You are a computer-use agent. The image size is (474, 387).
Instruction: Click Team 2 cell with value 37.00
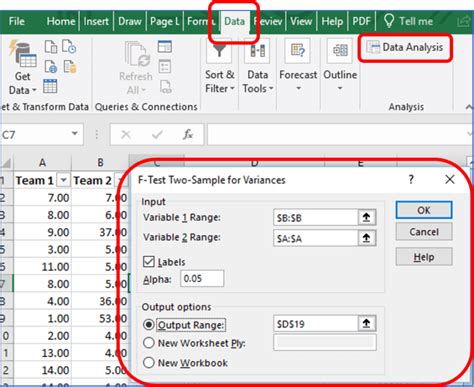click(100, 232)
